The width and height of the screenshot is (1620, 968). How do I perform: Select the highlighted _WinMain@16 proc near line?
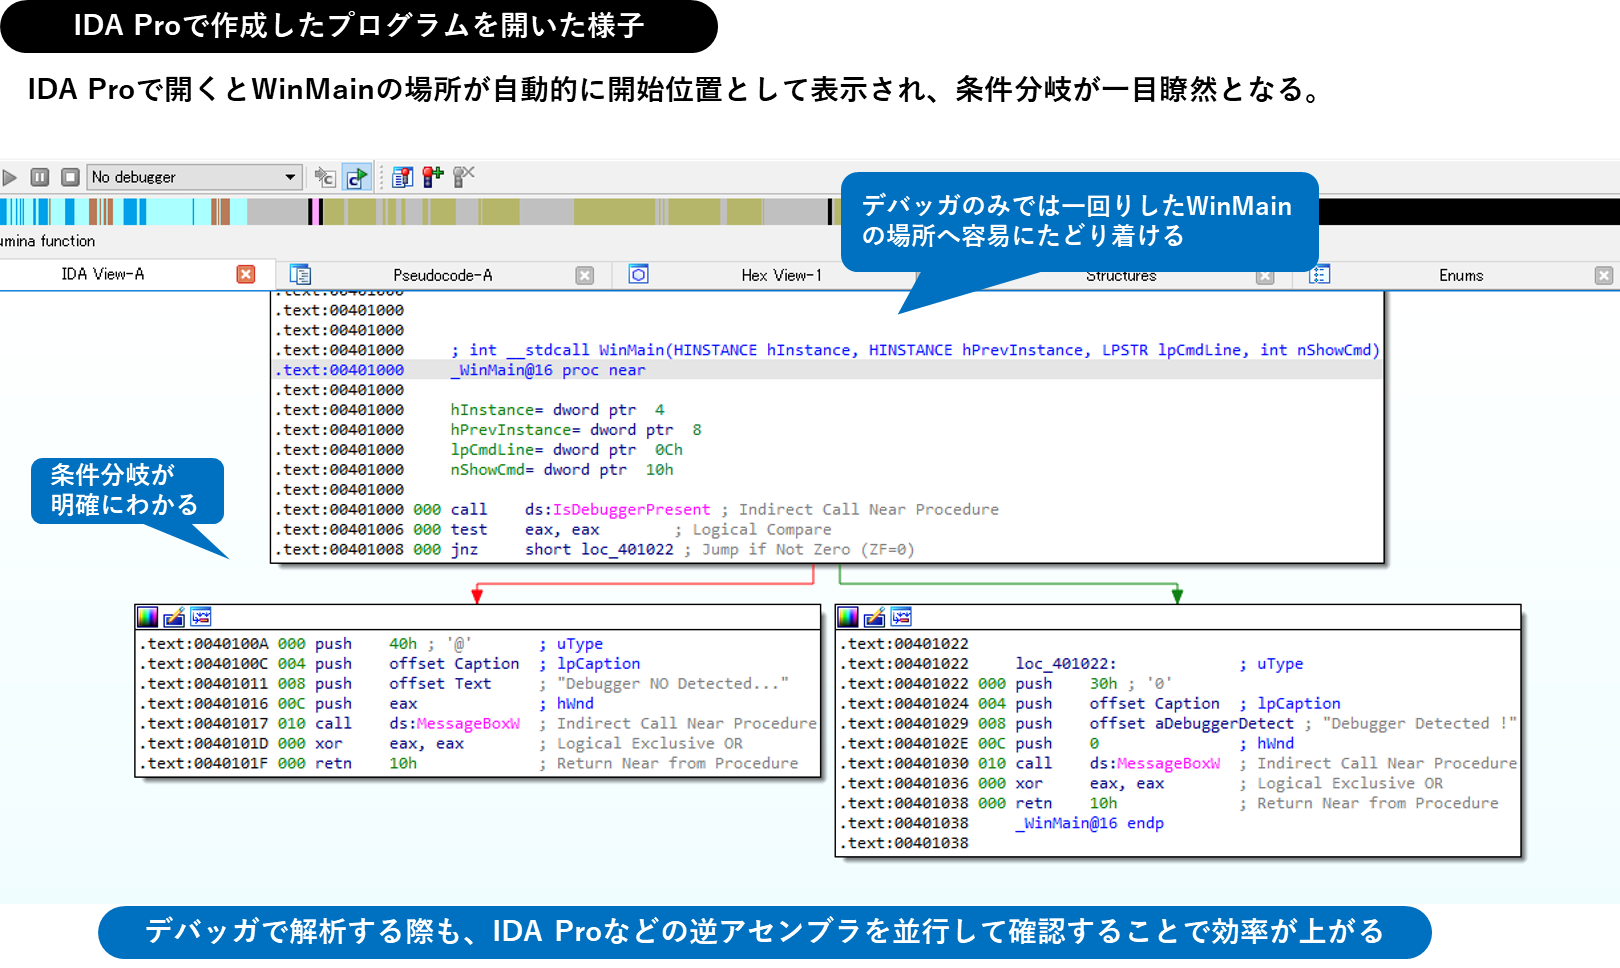click(828, 370)
